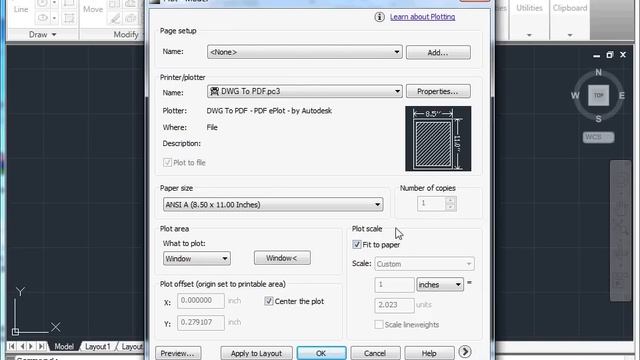
Task: Open Help for the Plot dialog
Action: (429, 353)
